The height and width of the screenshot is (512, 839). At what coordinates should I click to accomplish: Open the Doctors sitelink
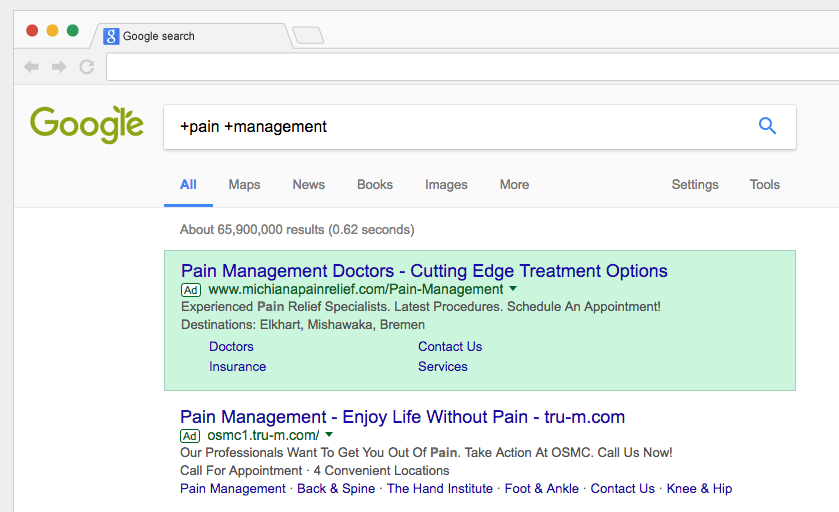(231, 347)
